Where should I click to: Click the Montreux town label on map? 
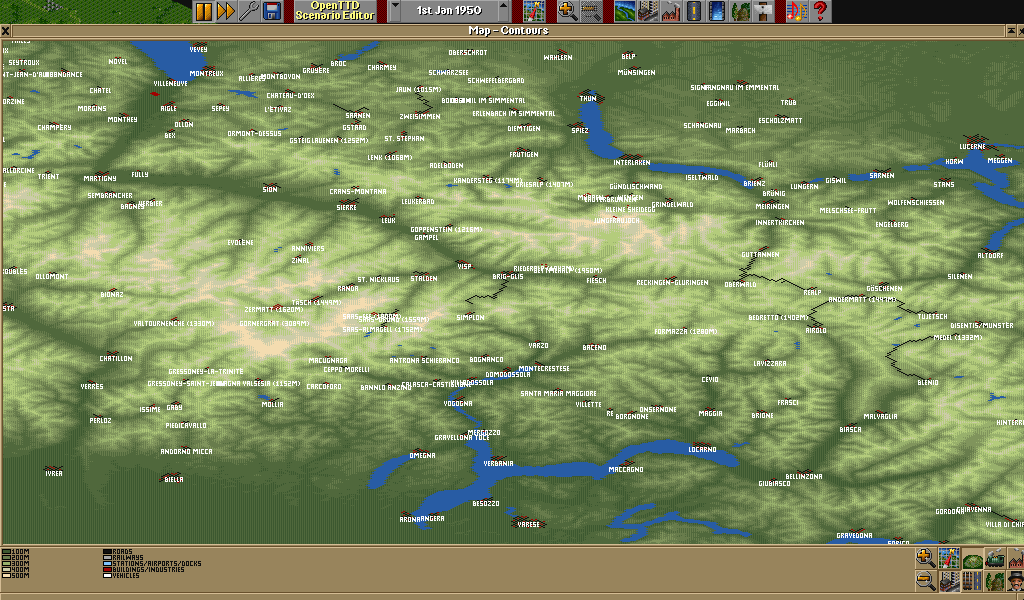[x=206, y=73]
